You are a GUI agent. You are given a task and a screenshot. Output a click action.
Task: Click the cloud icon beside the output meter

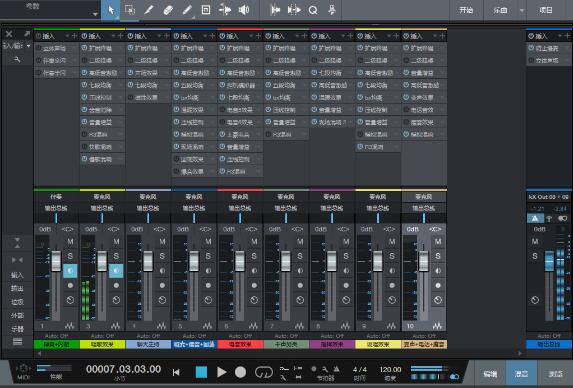[454, 376]
